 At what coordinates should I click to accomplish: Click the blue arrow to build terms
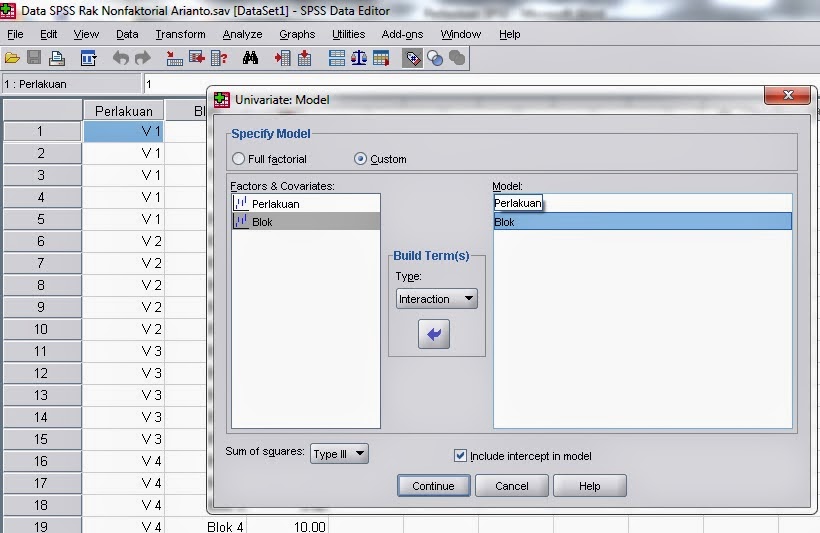coord(434,334)
